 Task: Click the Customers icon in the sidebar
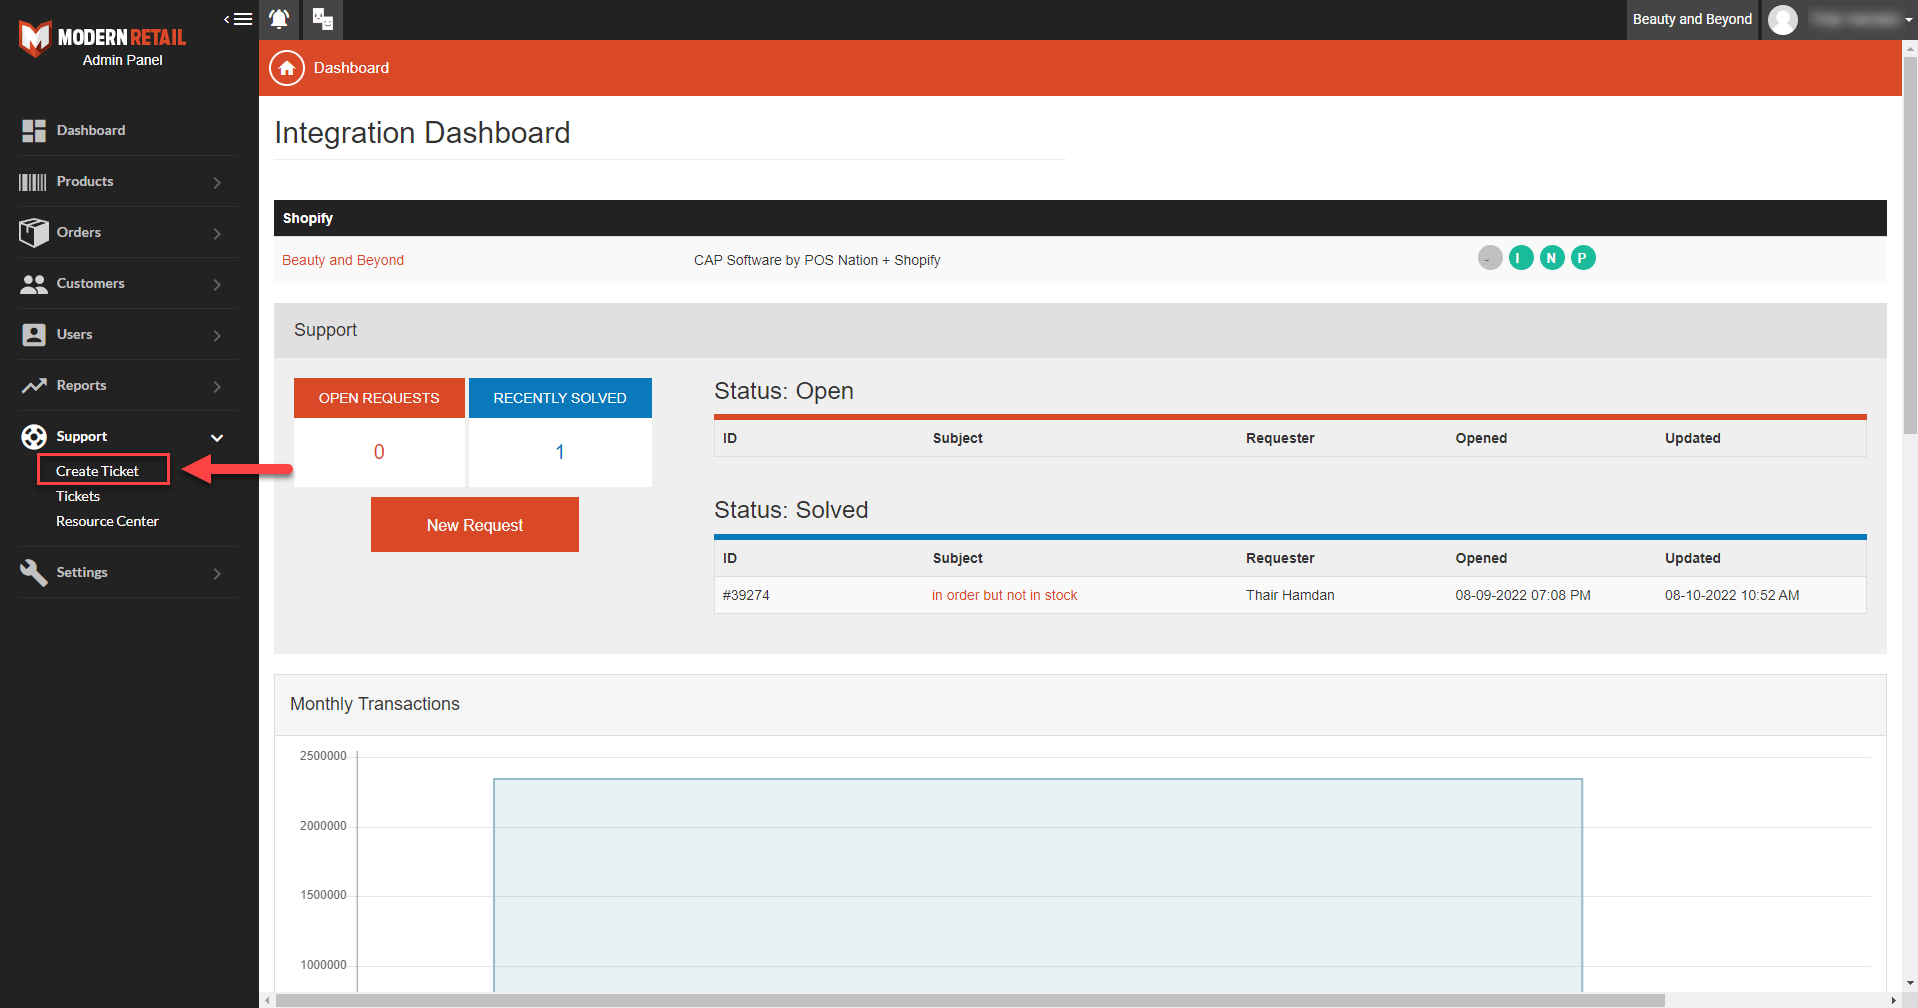[33, 284]
